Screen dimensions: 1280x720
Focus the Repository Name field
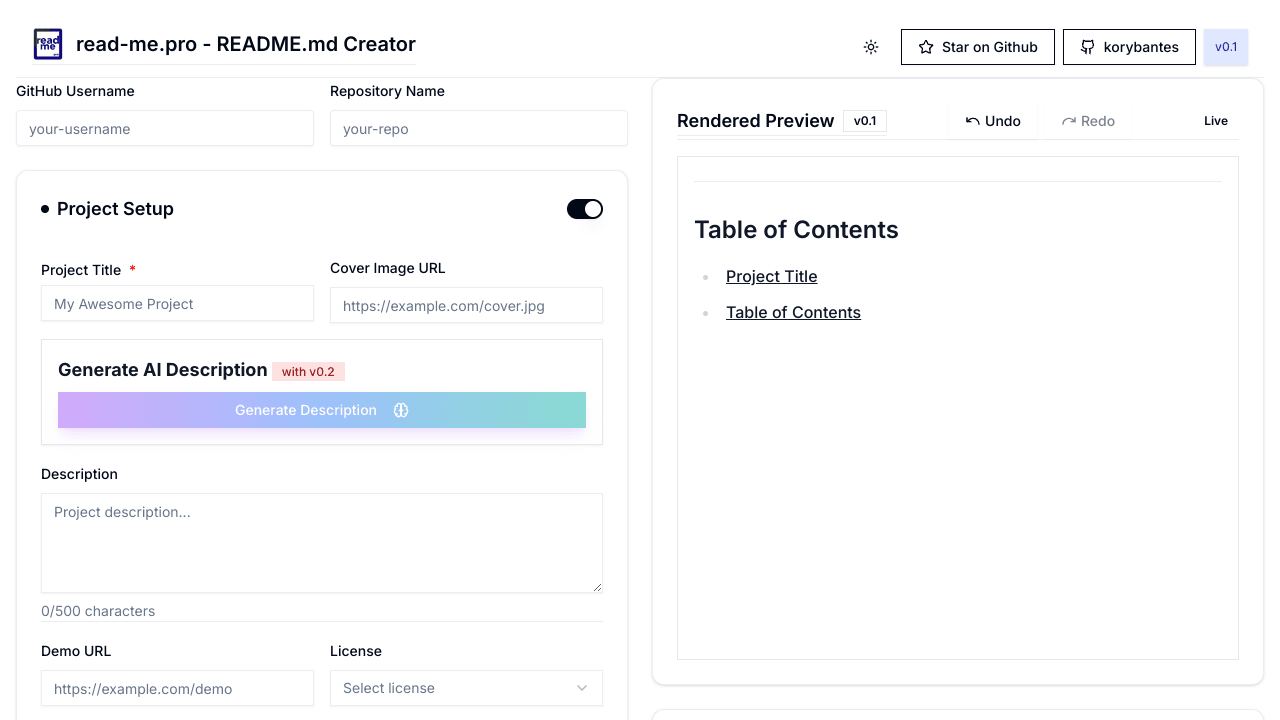click(x=478, y=129)
